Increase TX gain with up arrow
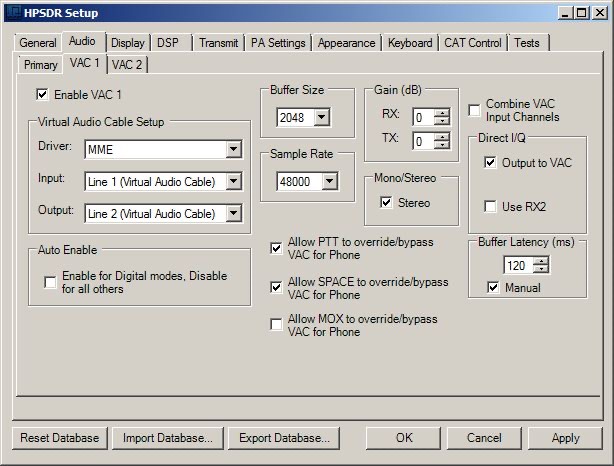The image size is (614, 466). (x=442, y=137)
